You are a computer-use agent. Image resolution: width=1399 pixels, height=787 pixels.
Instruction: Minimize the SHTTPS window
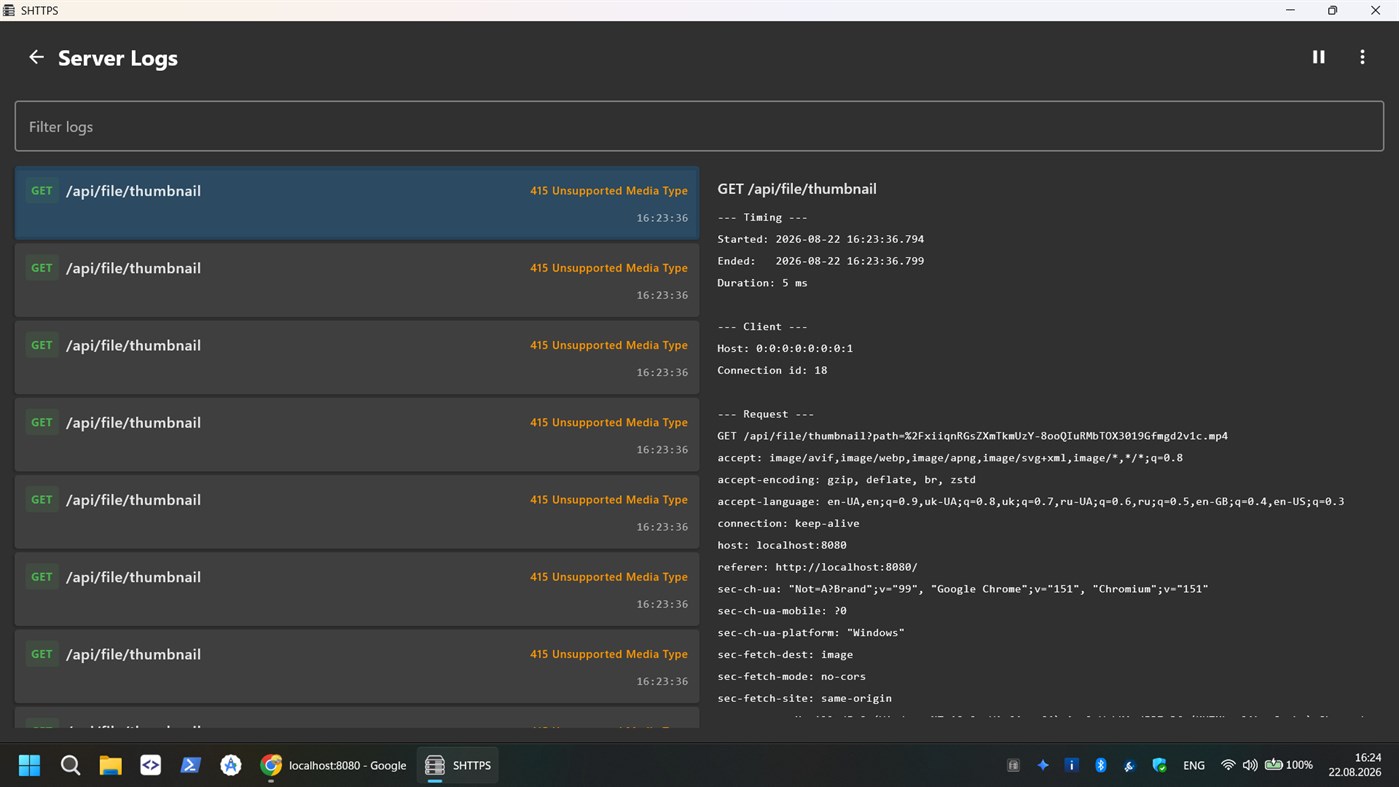1290,10
